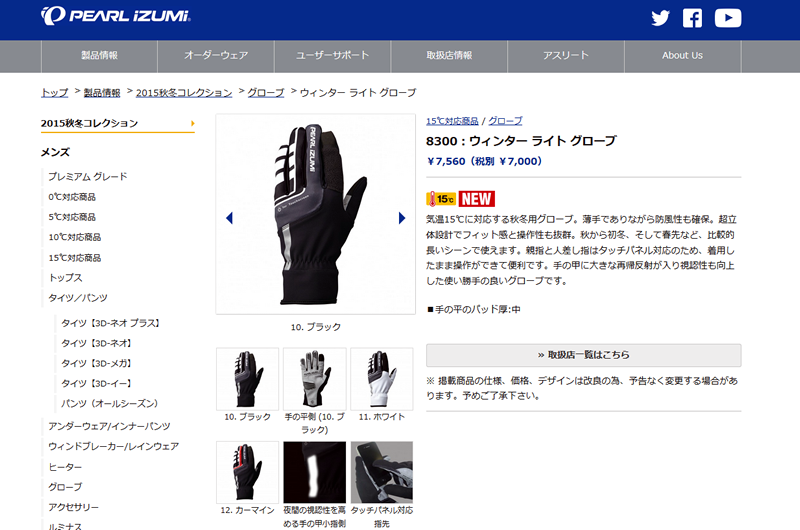Click the red NEW badge
Screen dimensions: 800x530
(x=477, y=199)
